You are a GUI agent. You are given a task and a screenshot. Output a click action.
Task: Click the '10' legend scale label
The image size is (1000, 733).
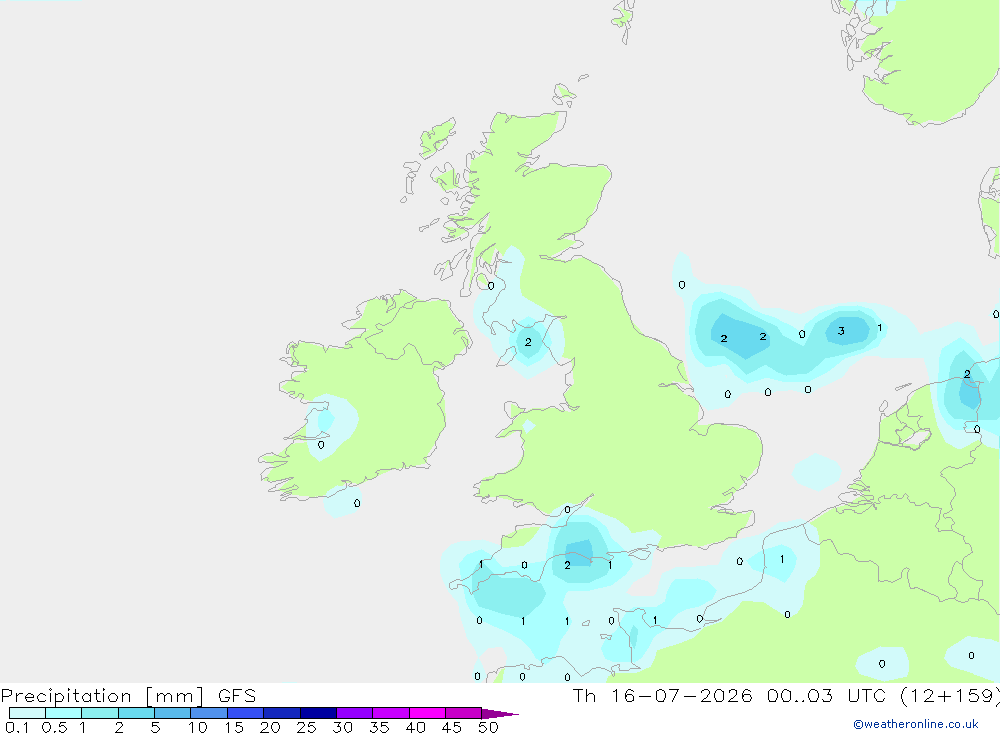pos(198,727)
